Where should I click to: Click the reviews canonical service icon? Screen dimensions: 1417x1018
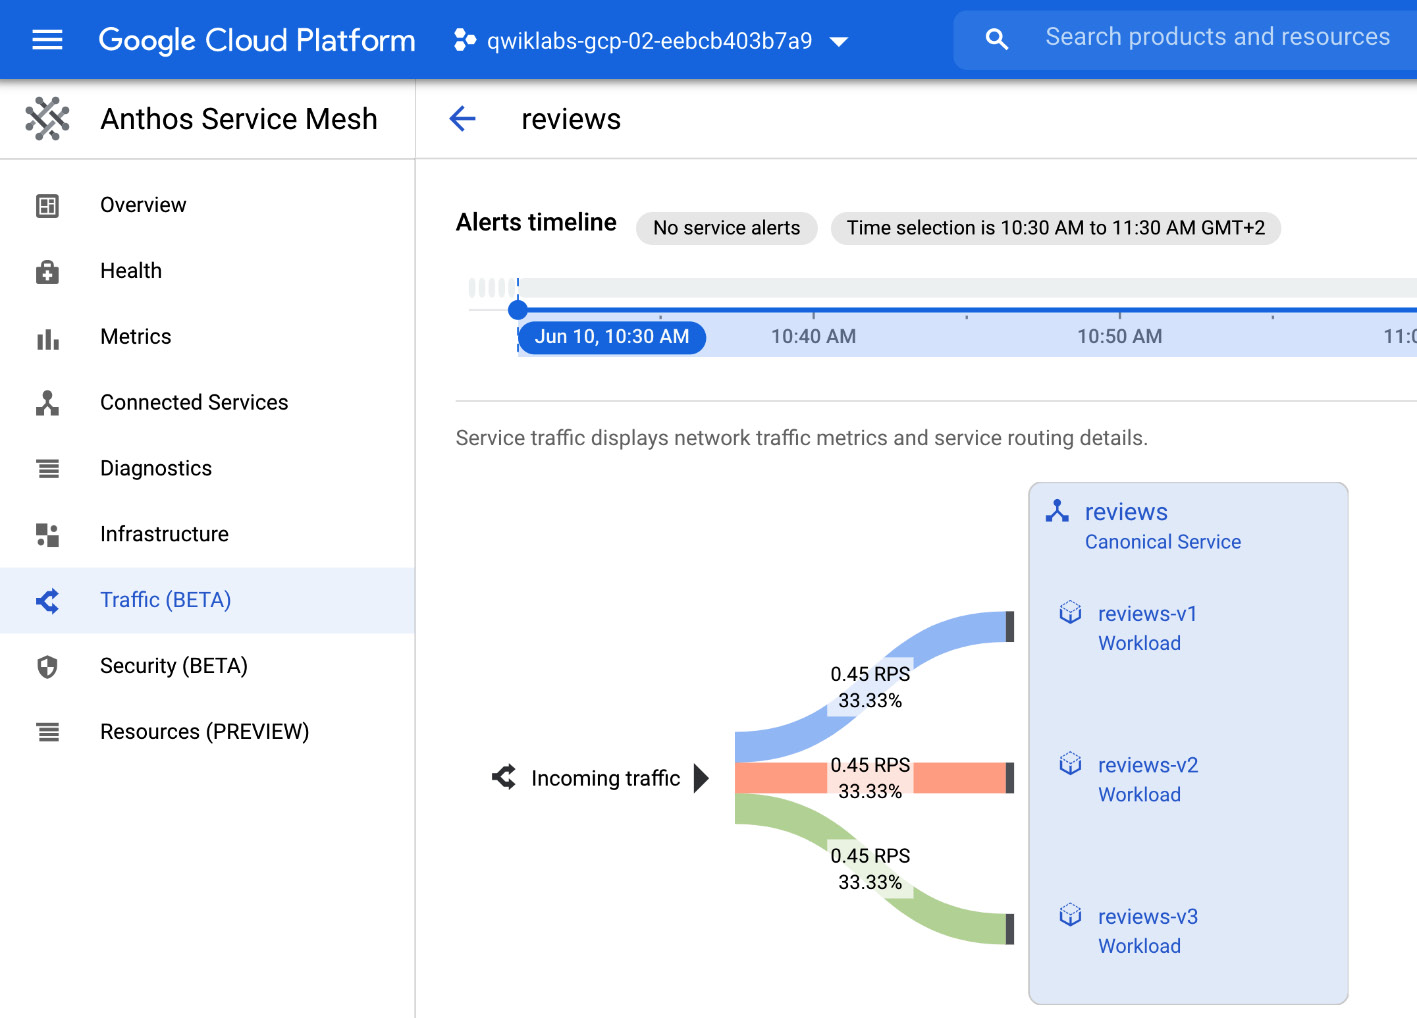point(1057,511)
